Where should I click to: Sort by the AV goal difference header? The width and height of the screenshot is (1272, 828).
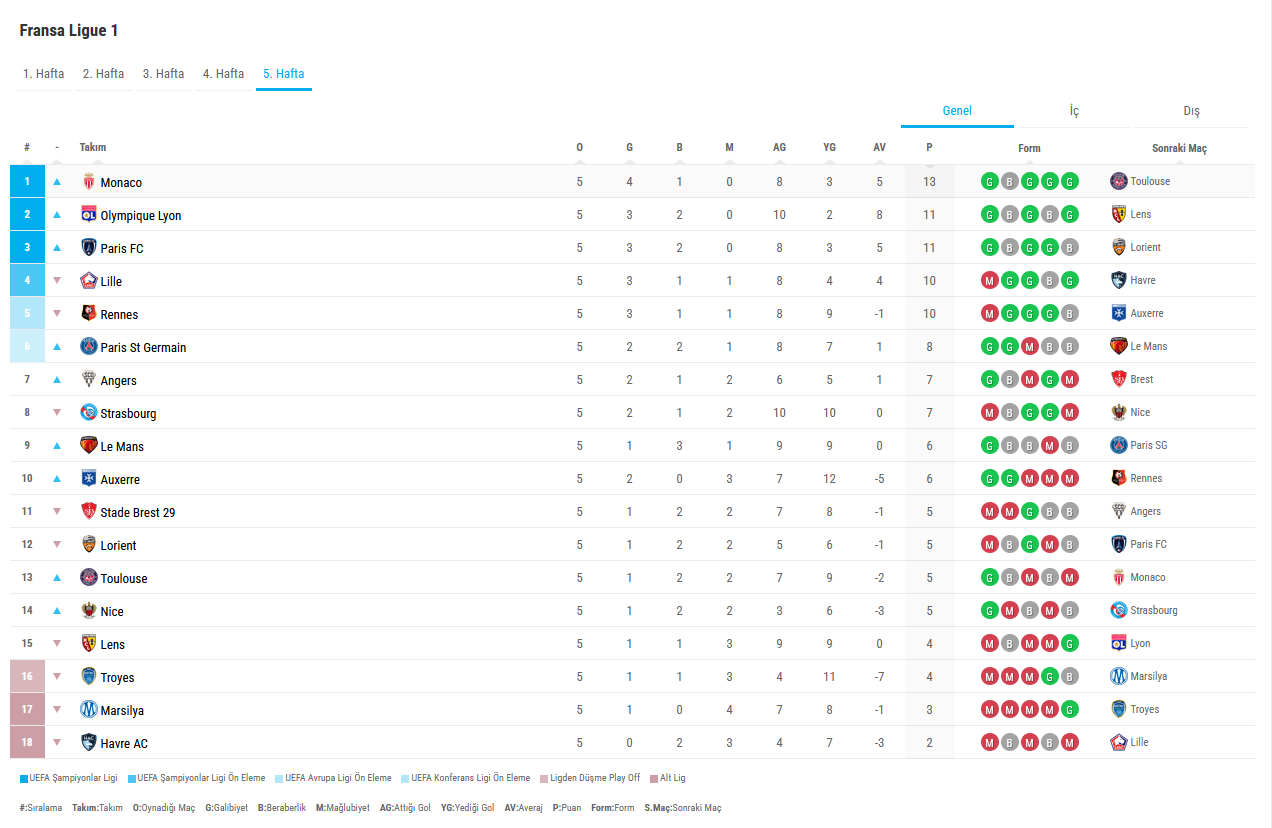879,148
